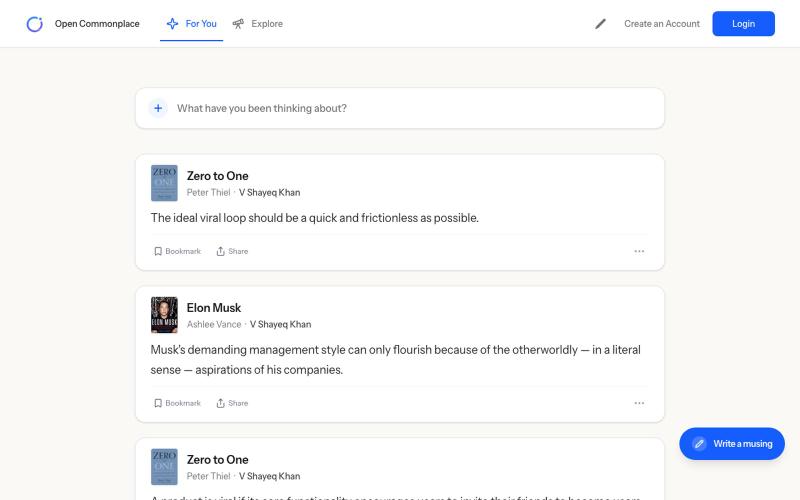Click the Write a musing floating button
Screen dimensions: 800x500
pos(732,444)
